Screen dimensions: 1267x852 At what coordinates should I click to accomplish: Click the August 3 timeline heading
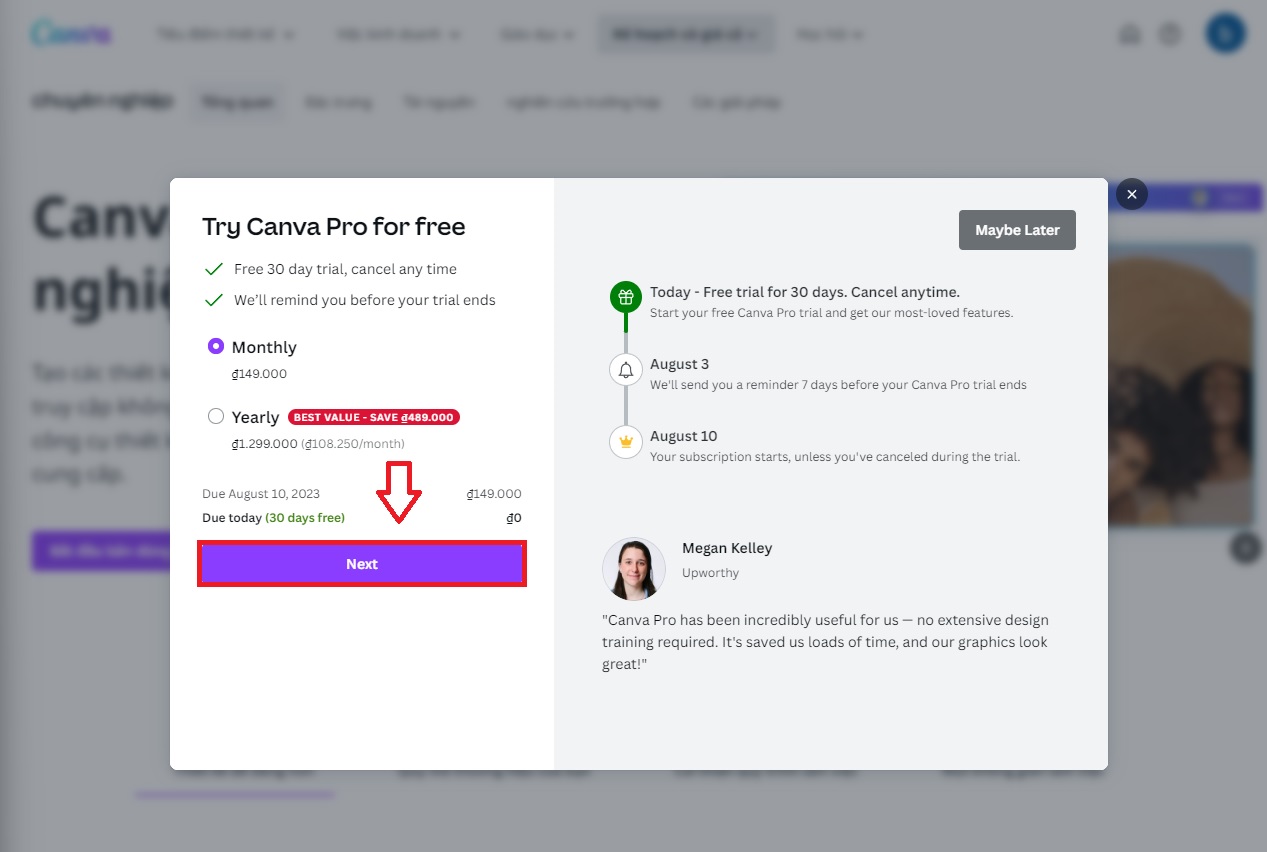[x=679, y=364]
